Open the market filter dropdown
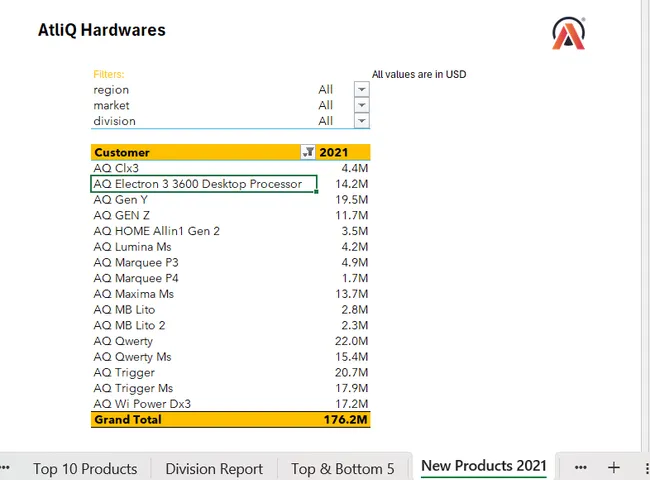The height and width of the screenshot is (480, 650). pyautogui.click(x=361, y=105)
